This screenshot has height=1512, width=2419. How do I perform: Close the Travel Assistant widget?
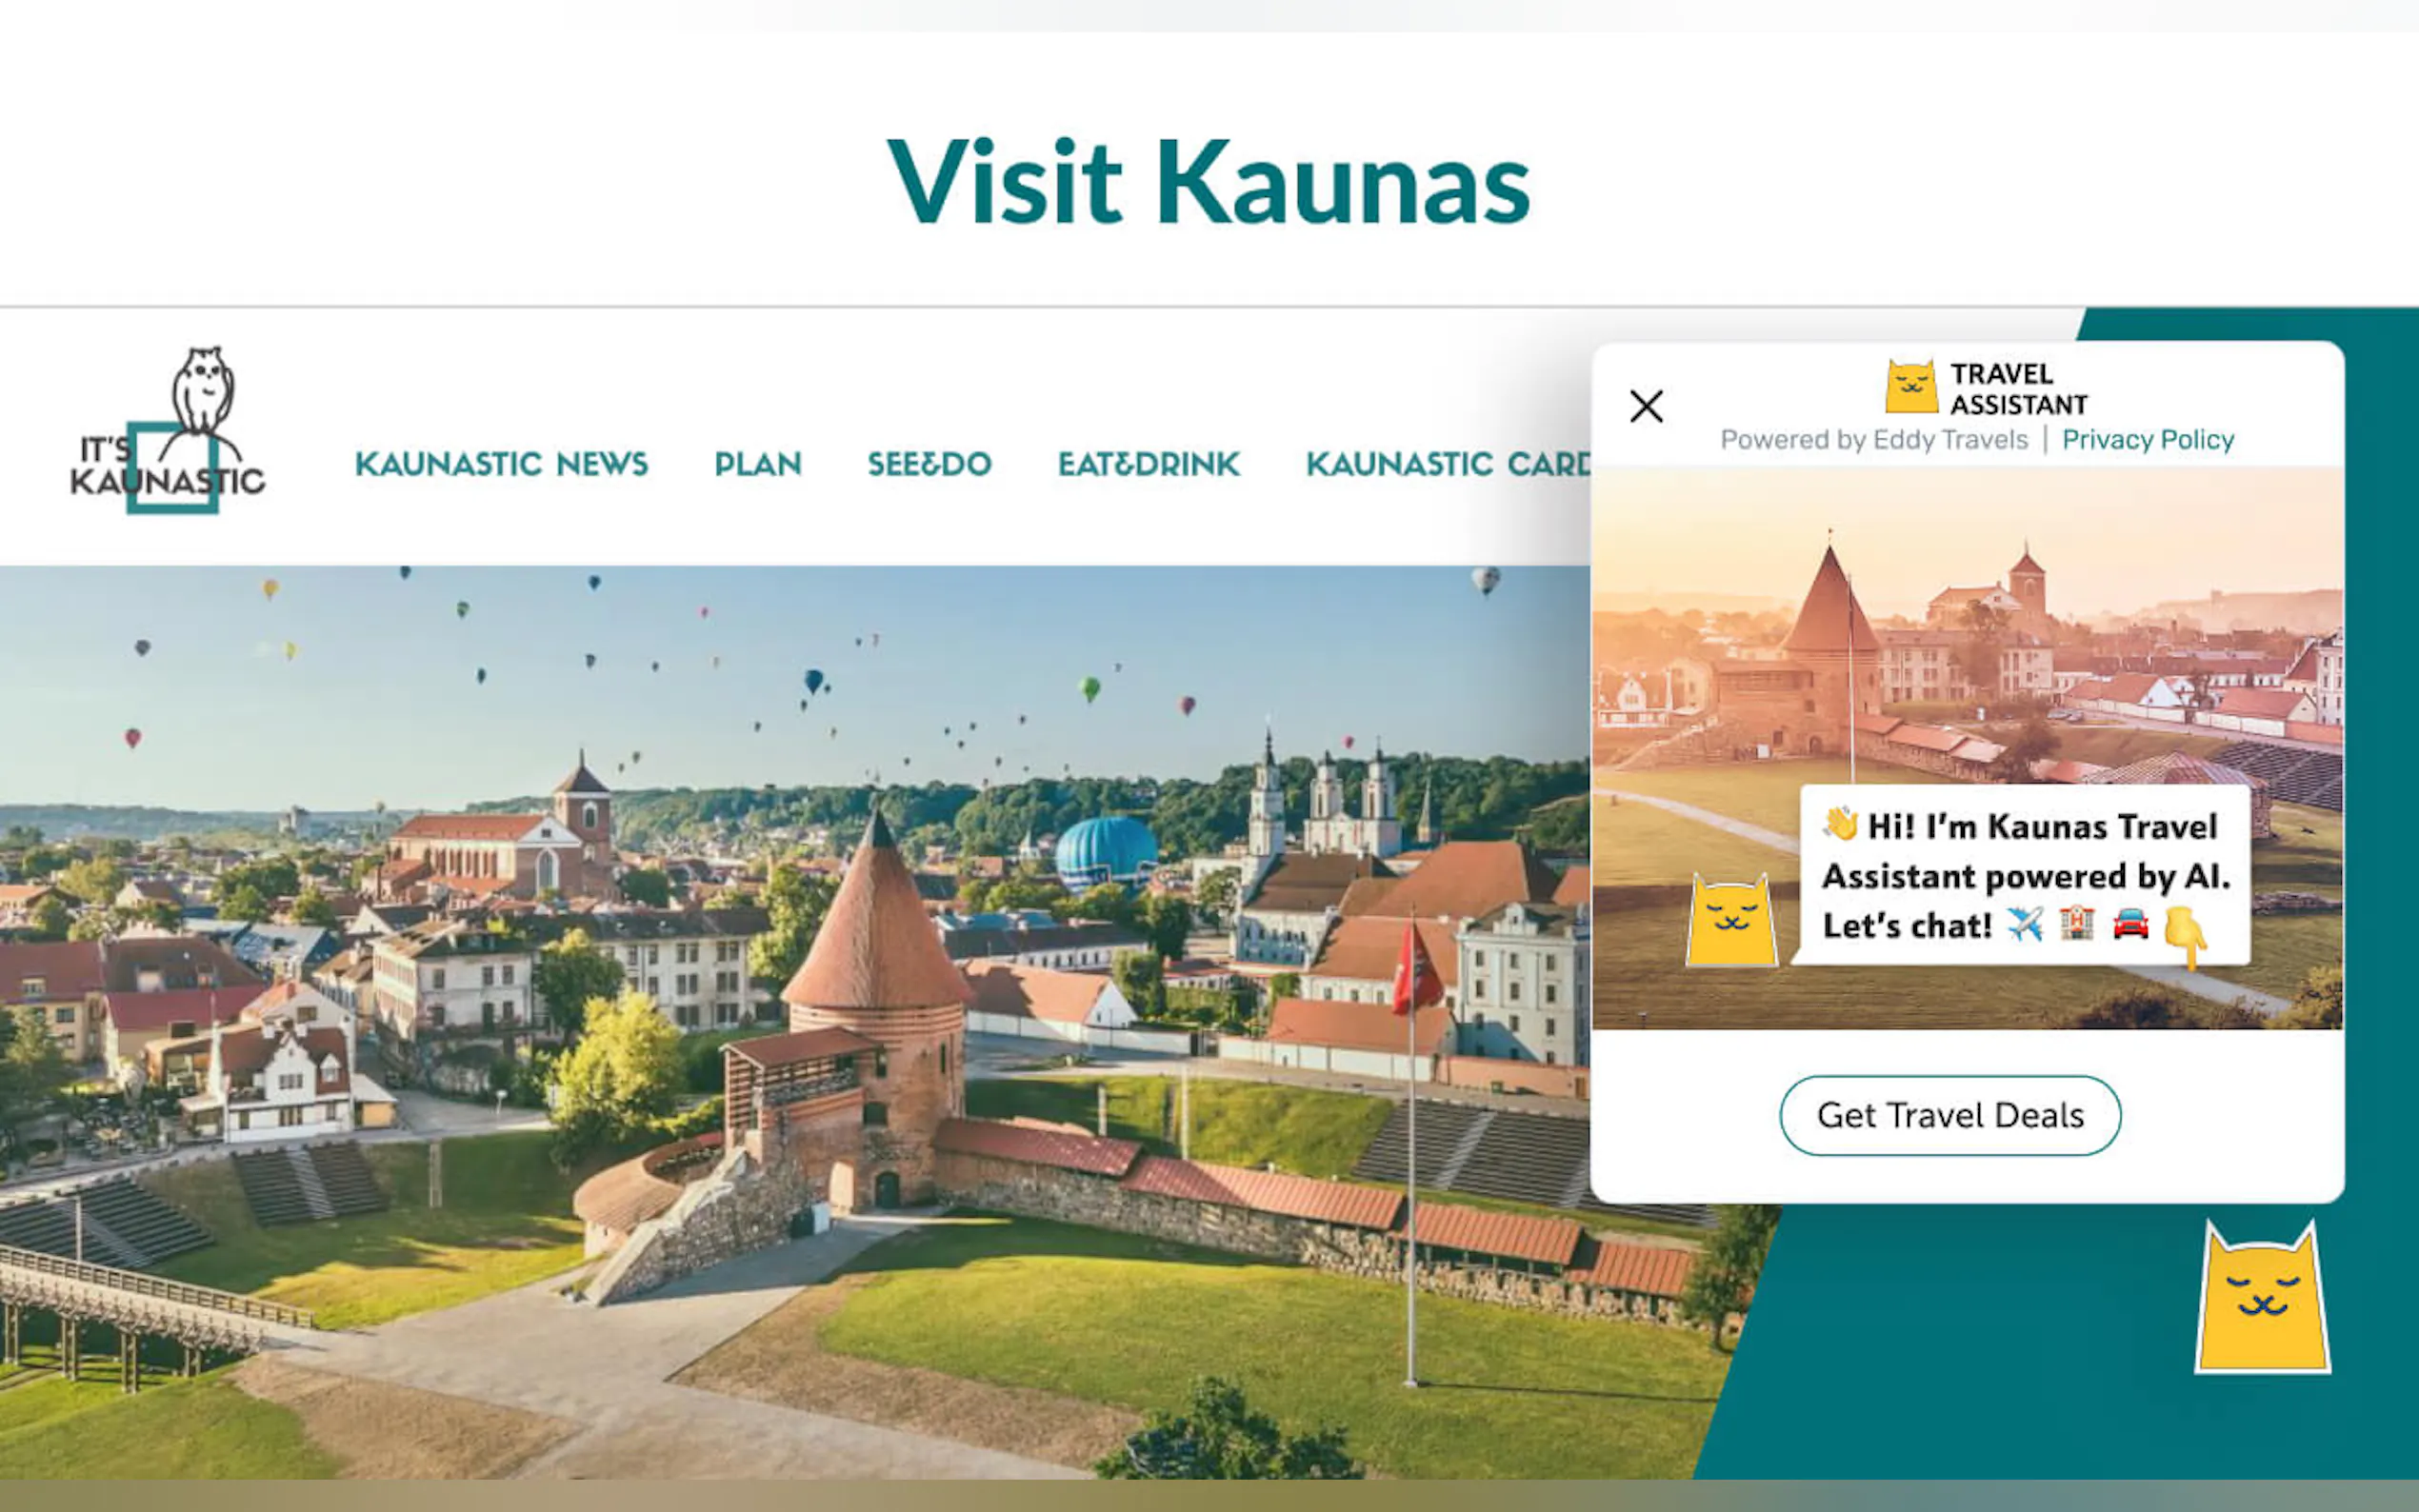1646,407
